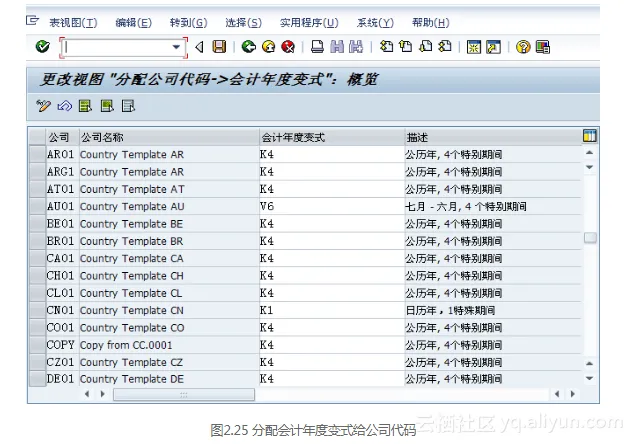This screenshot has height=444, width=634.
Task: Open the window menu icon before 表视图
Action: [33, 21]
